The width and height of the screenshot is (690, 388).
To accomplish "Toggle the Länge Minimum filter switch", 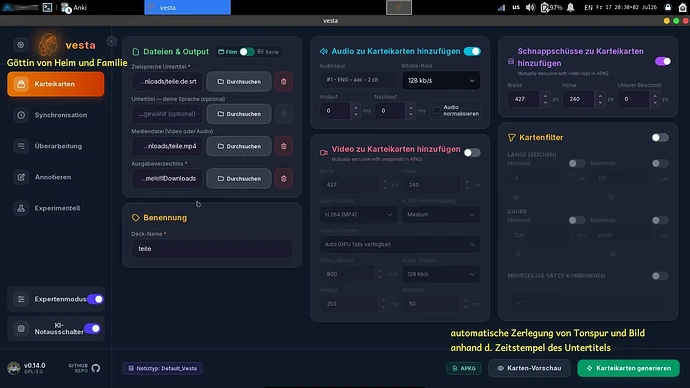I will tap(576, 164).
